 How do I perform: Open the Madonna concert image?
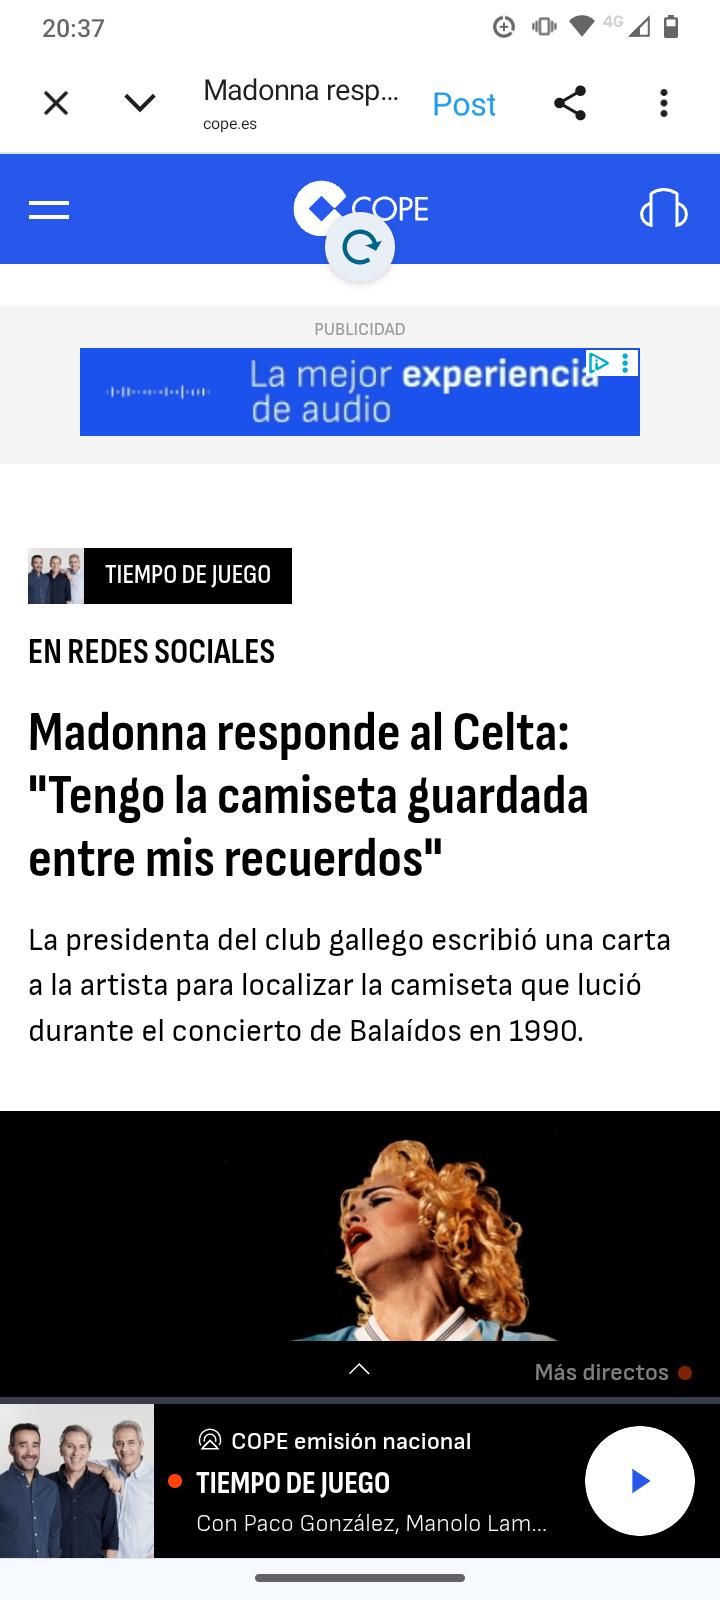click(x=360, y=1226)
